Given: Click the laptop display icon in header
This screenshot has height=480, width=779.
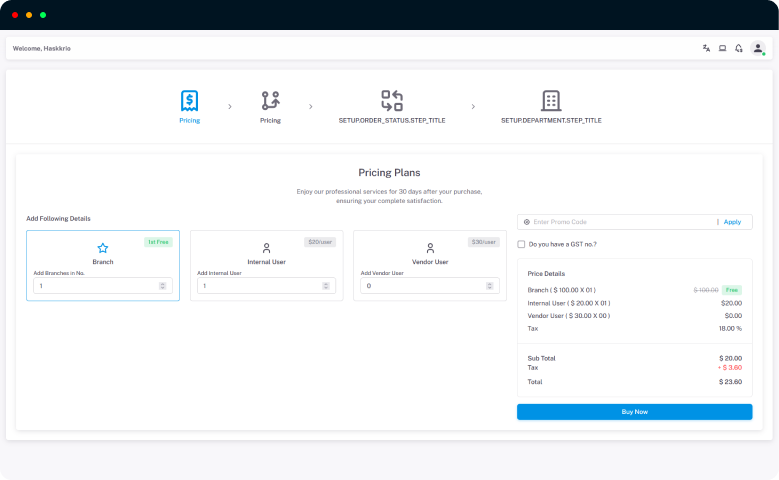Looking at the screenshot, I should pyautogui.click(x=722, y=48).
